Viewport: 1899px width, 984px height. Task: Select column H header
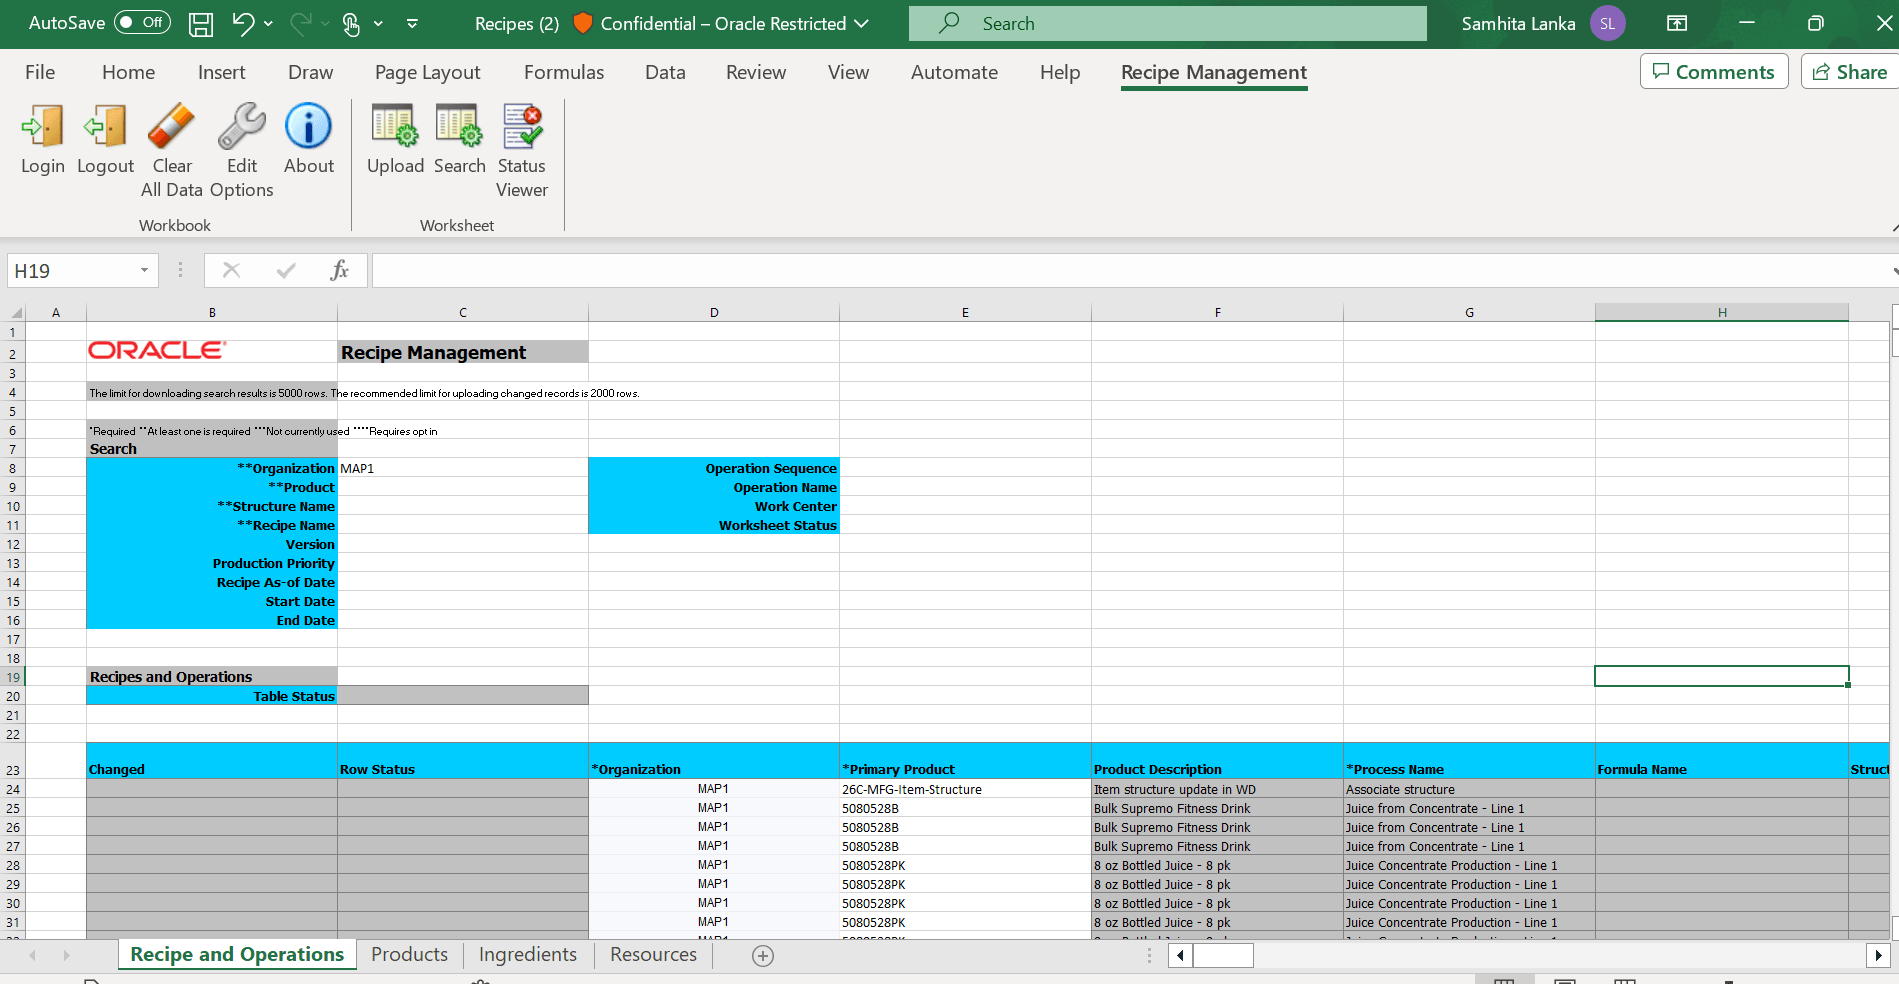coord(1722,313)
